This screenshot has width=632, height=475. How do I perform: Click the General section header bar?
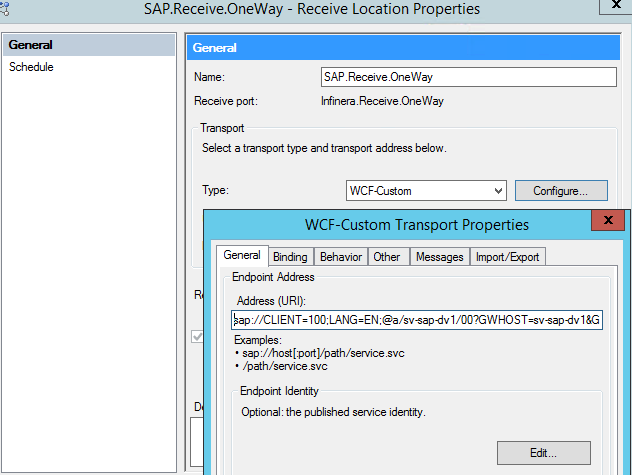[x=403, y=48]
